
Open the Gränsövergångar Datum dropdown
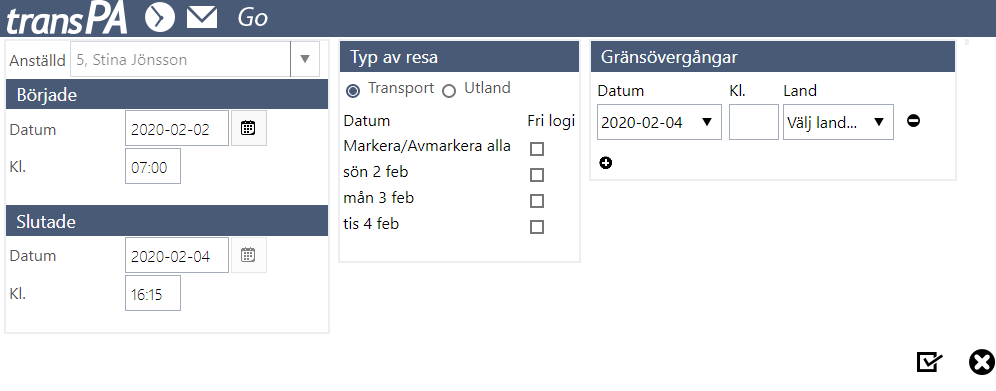pos(659,122)
